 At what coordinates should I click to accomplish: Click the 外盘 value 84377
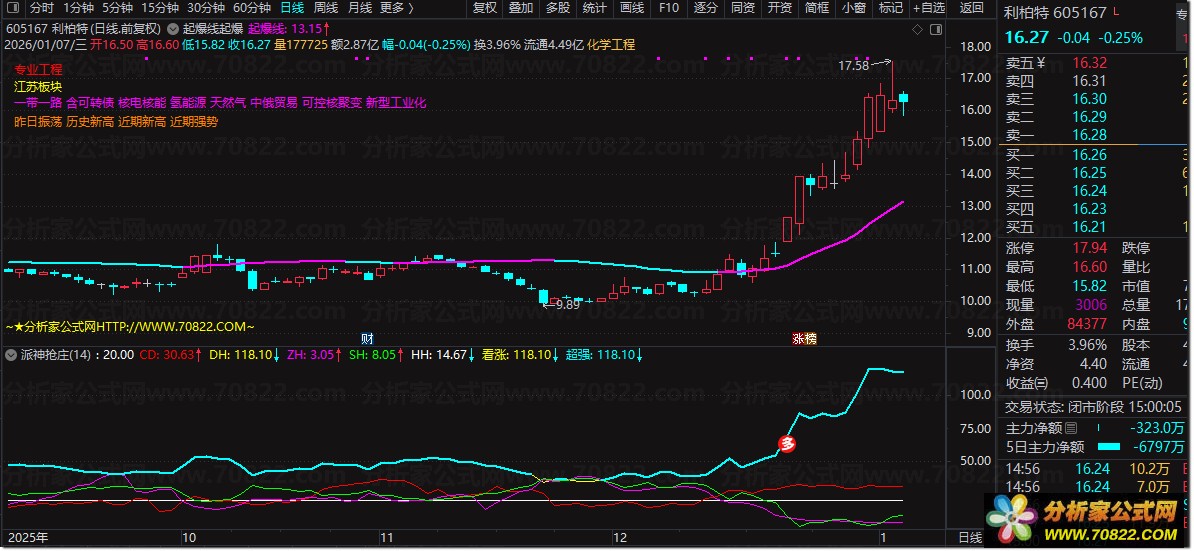[1086, 324]
